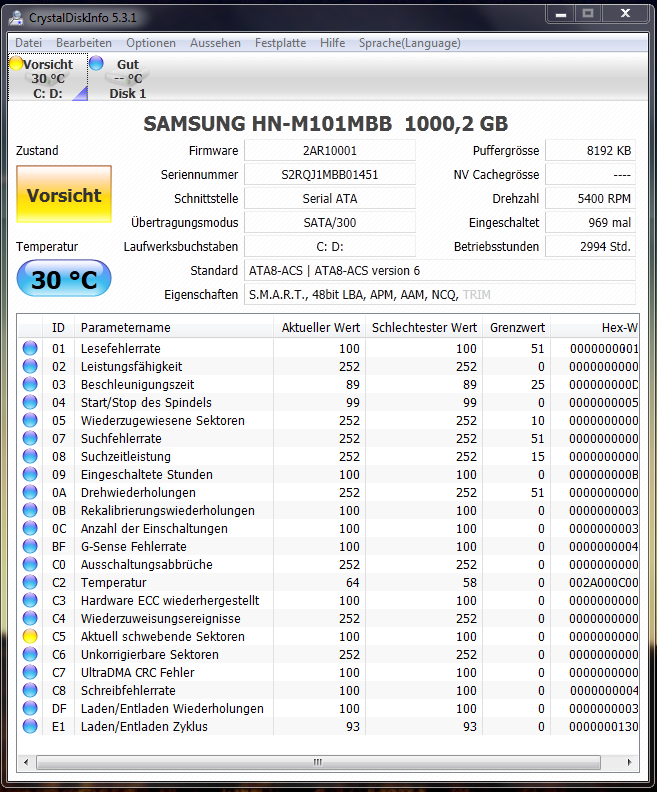Open the Bearbeiten menu
The image size is (657, 792).
[x=84, y=43]
